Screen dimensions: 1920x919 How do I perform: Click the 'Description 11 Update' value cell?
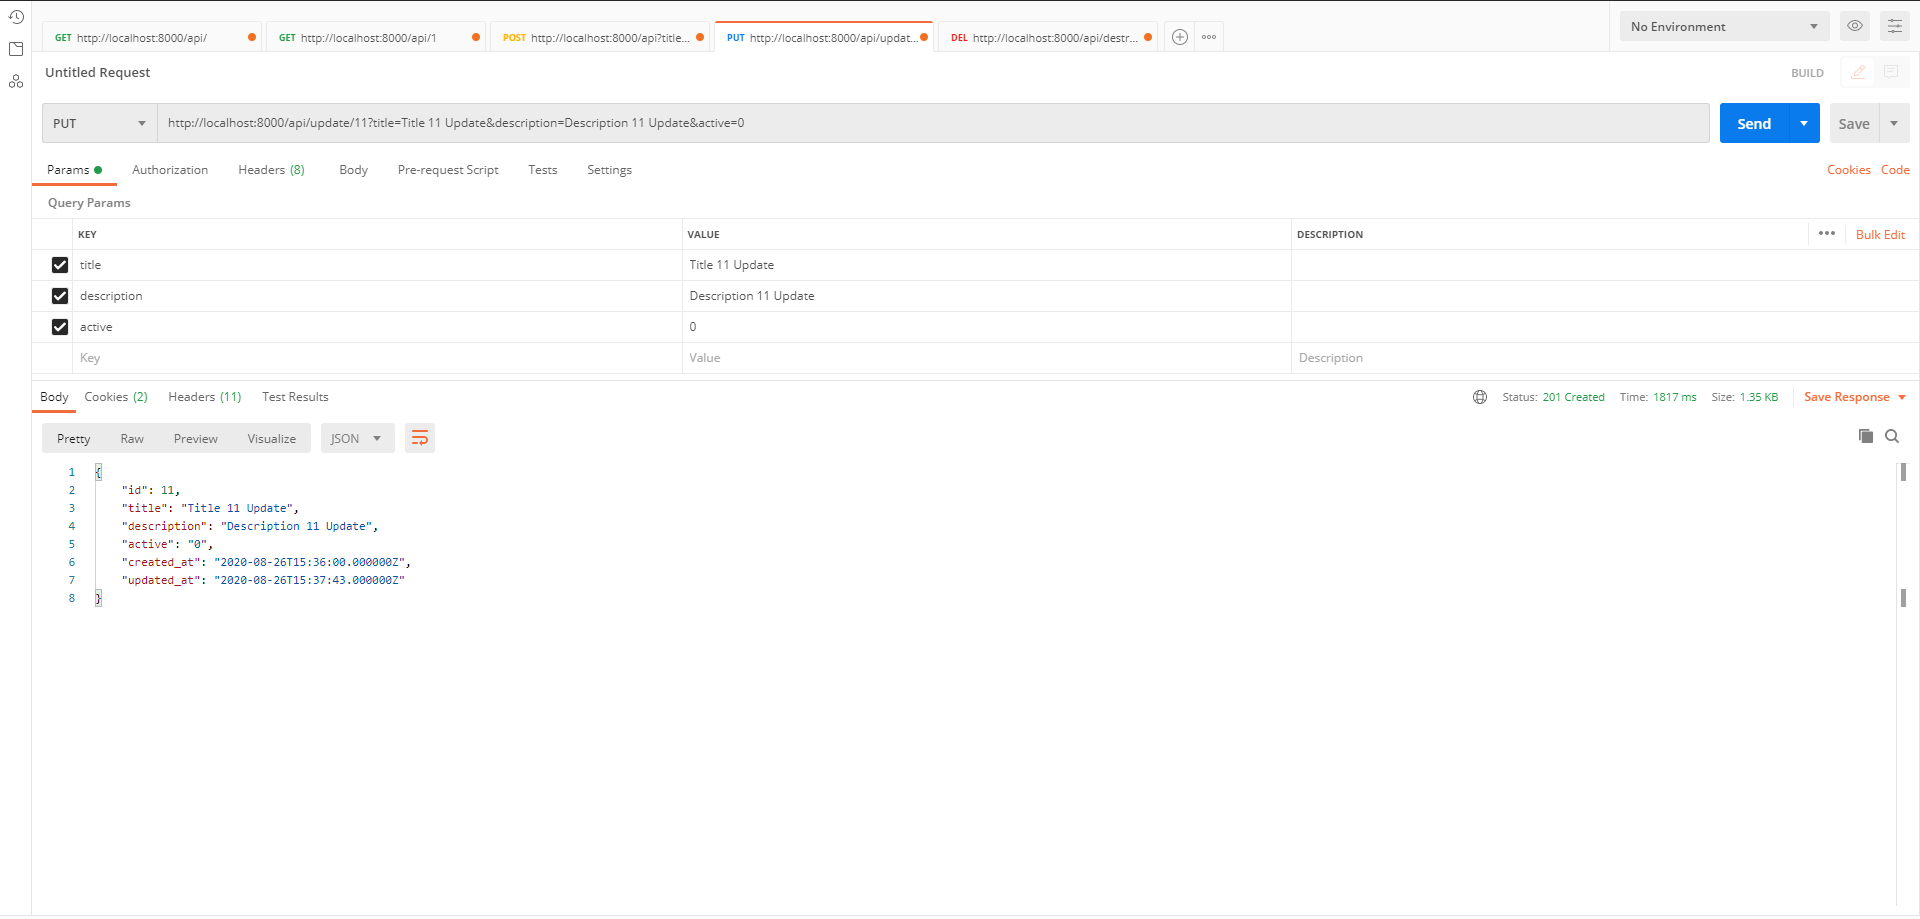click(986, 296)
